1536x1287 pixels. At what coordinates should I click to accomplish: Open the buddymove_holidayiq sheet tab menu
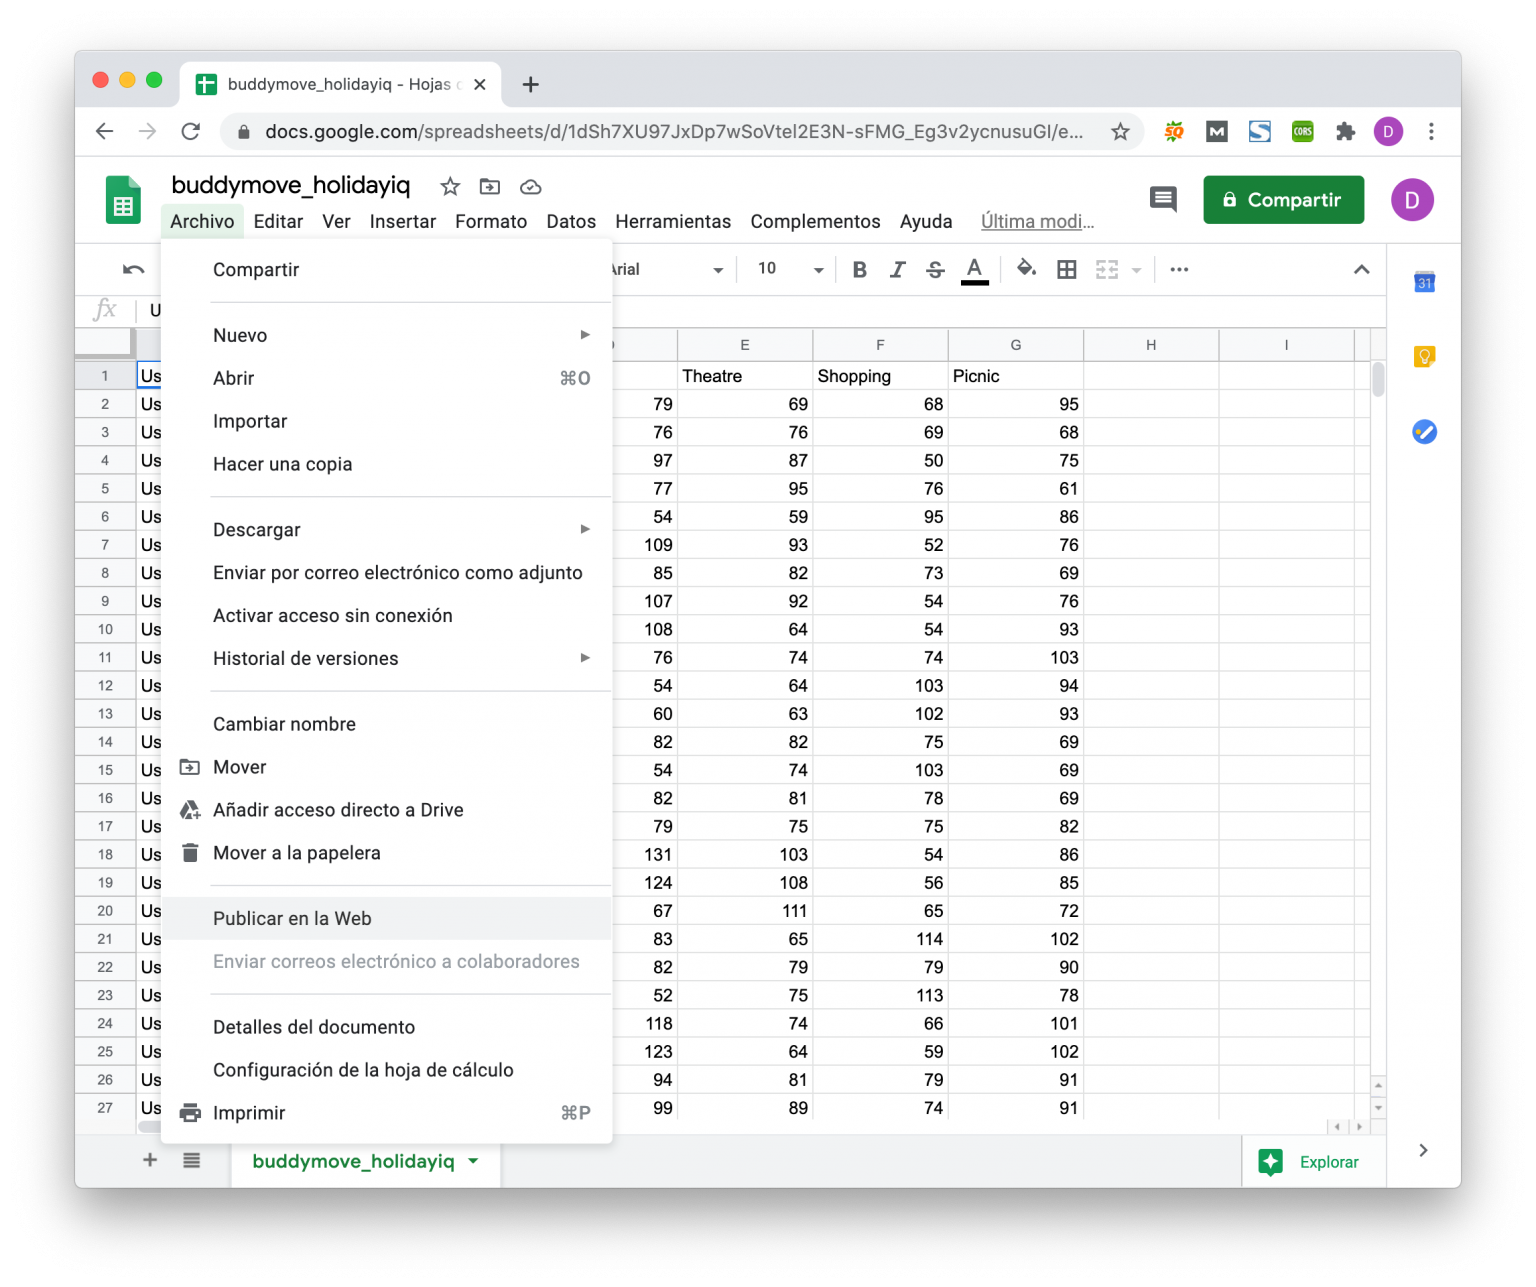(x=472, y=1161)
